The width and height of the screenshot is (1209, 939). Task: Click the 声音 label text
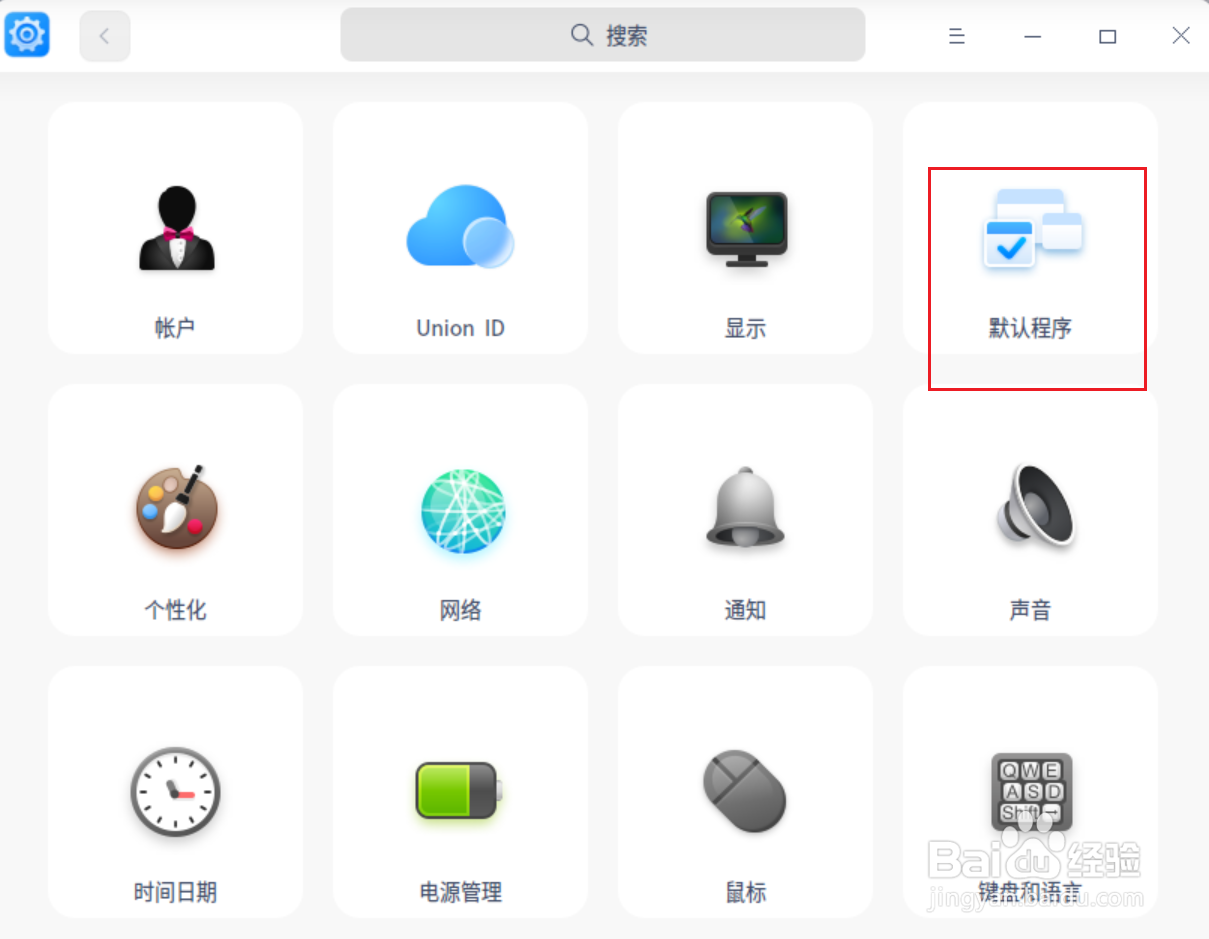click(1030, 610)
